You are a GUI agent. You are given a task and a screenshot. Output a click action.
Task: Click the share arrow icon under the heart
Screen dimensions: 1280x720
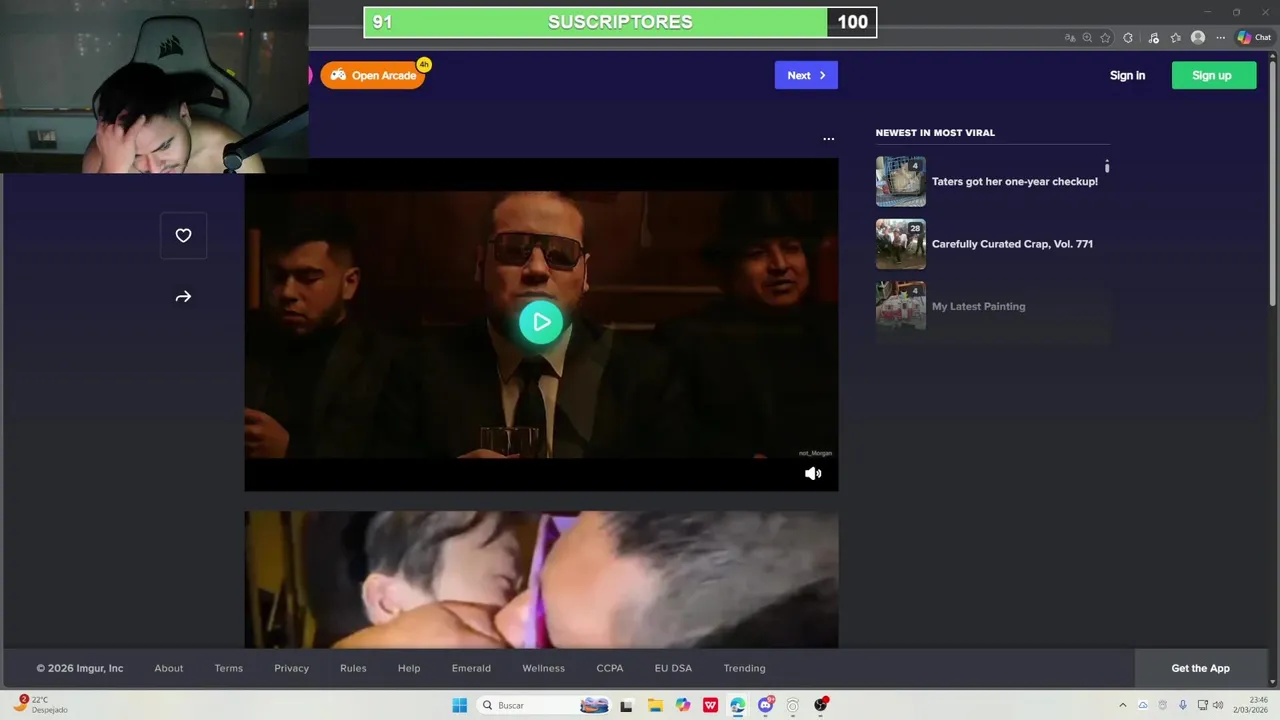[183, 297]
